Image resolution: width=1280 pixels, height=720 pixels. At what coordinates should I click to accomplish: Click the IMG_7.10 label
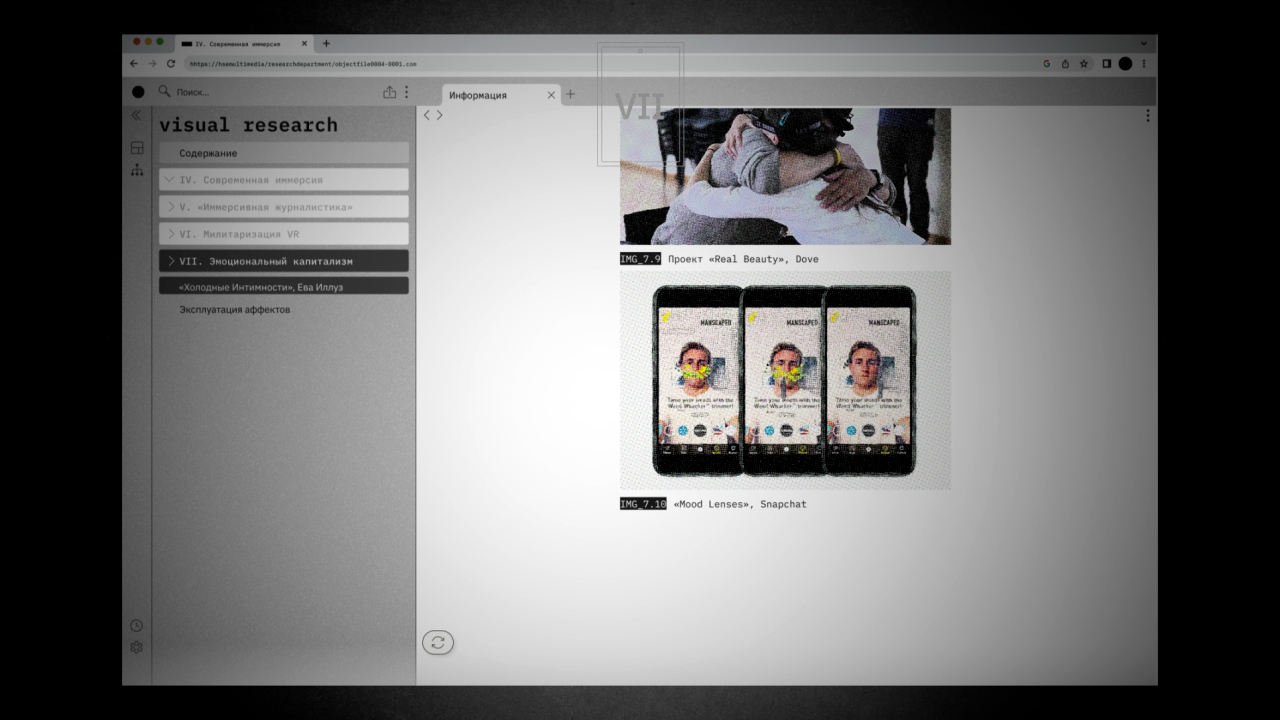[x=643, y=504]
